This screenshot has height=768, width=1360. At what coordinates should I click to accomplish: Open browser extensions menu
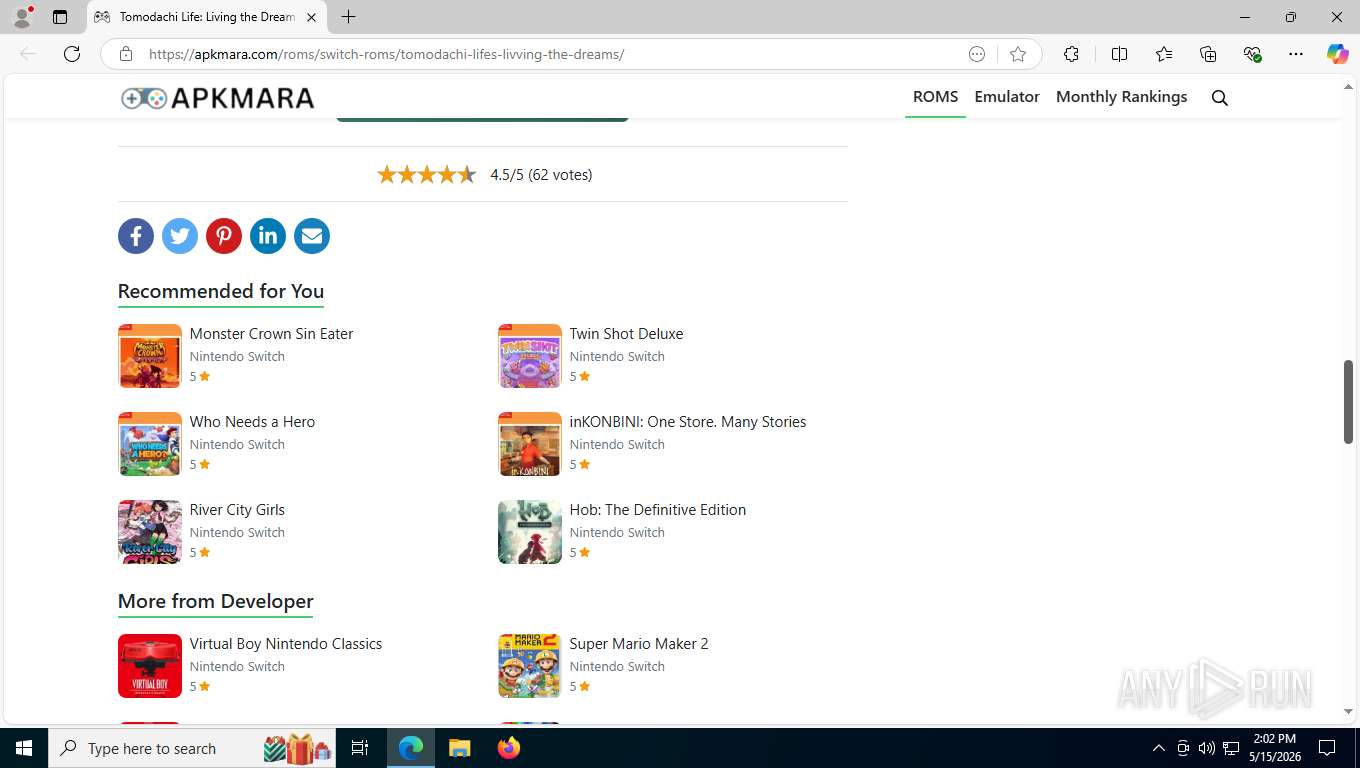click(1071, 54)
